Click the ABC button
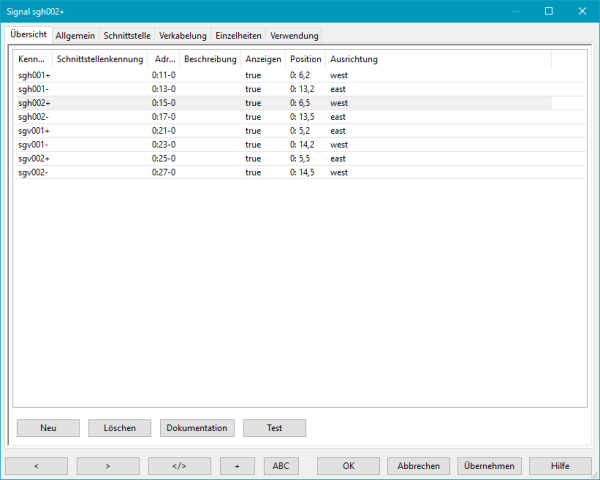The width and height of the screenshot is (600, 480). [x=280, y=466]
